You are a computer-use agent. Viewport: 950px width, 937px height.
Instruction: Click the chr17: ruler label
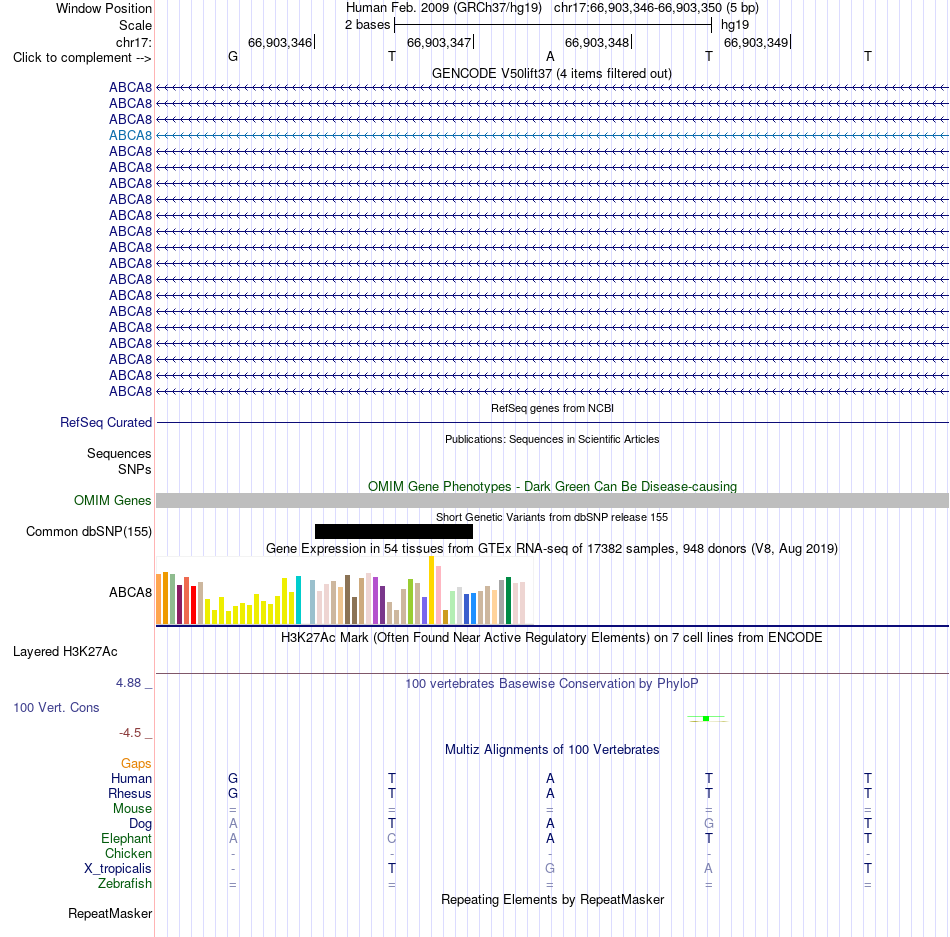pyautogui.click(x=133, y=42)
